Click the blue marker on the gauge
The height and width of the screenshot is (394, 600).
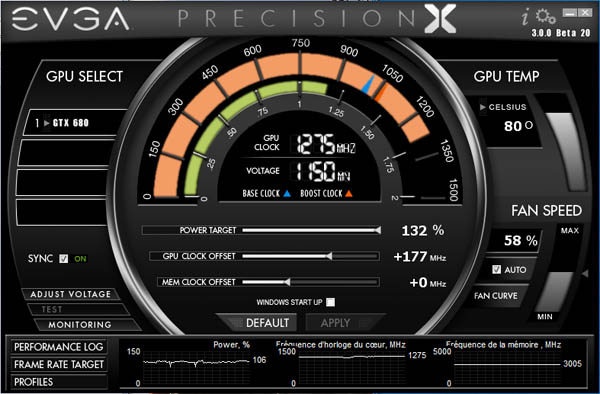click(368, 85)
